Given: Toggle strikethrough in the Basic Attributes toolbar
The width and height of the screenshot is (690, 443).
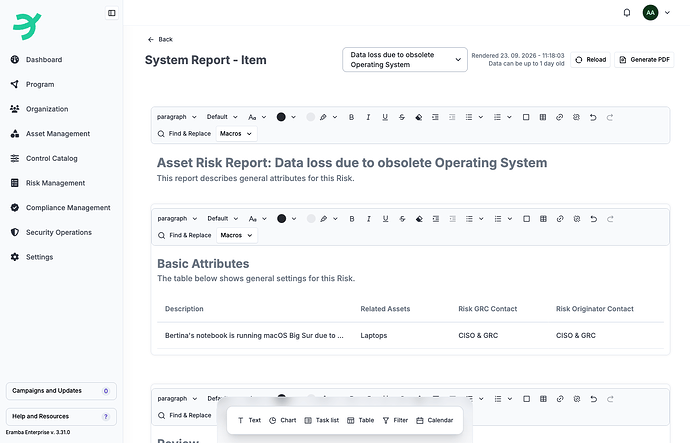Looking at the screenshot, I should 402,219.
